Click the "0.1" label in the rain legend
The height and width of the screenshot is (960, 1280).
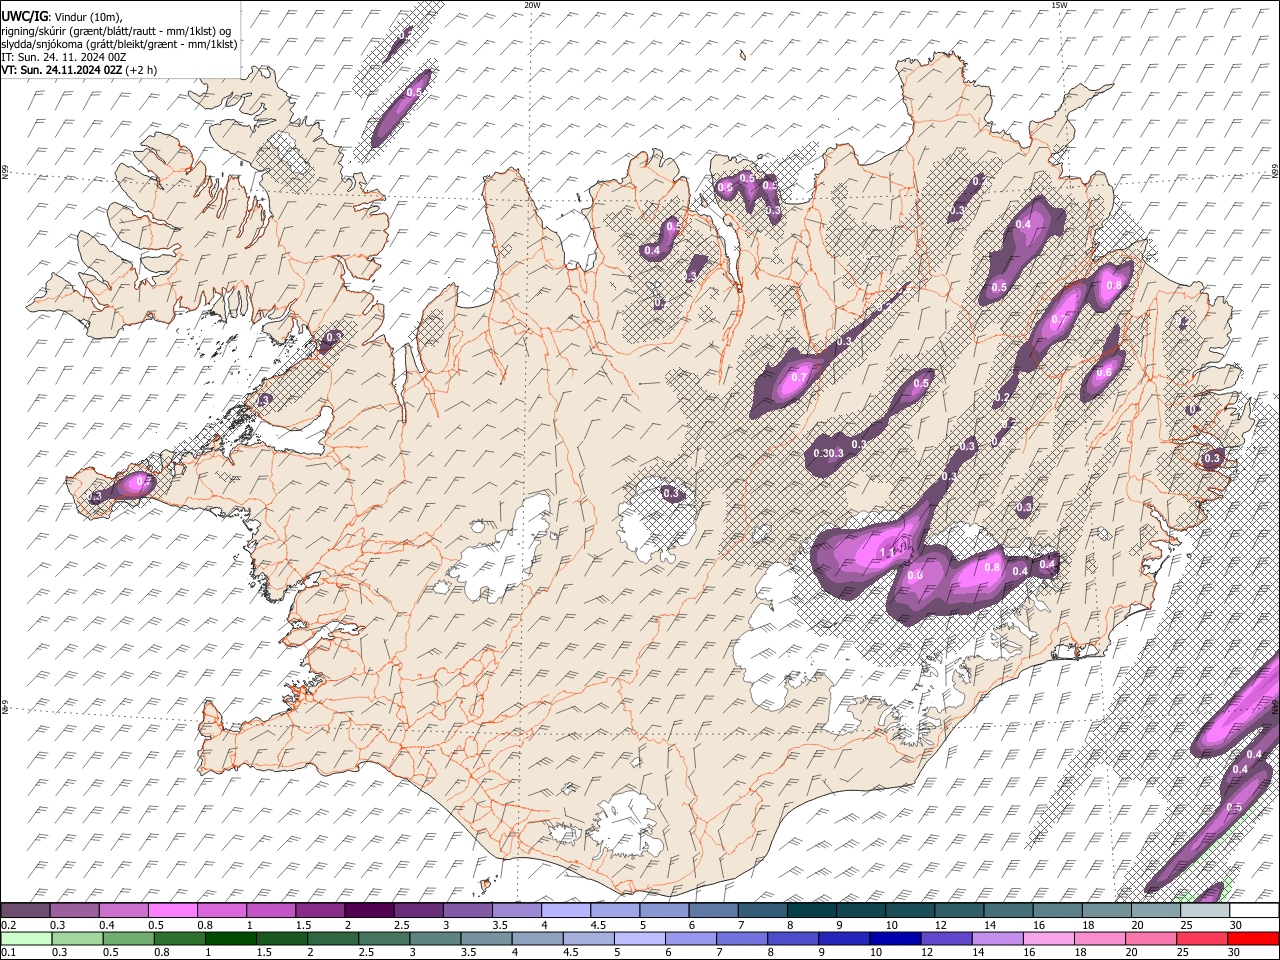[7, 952]
